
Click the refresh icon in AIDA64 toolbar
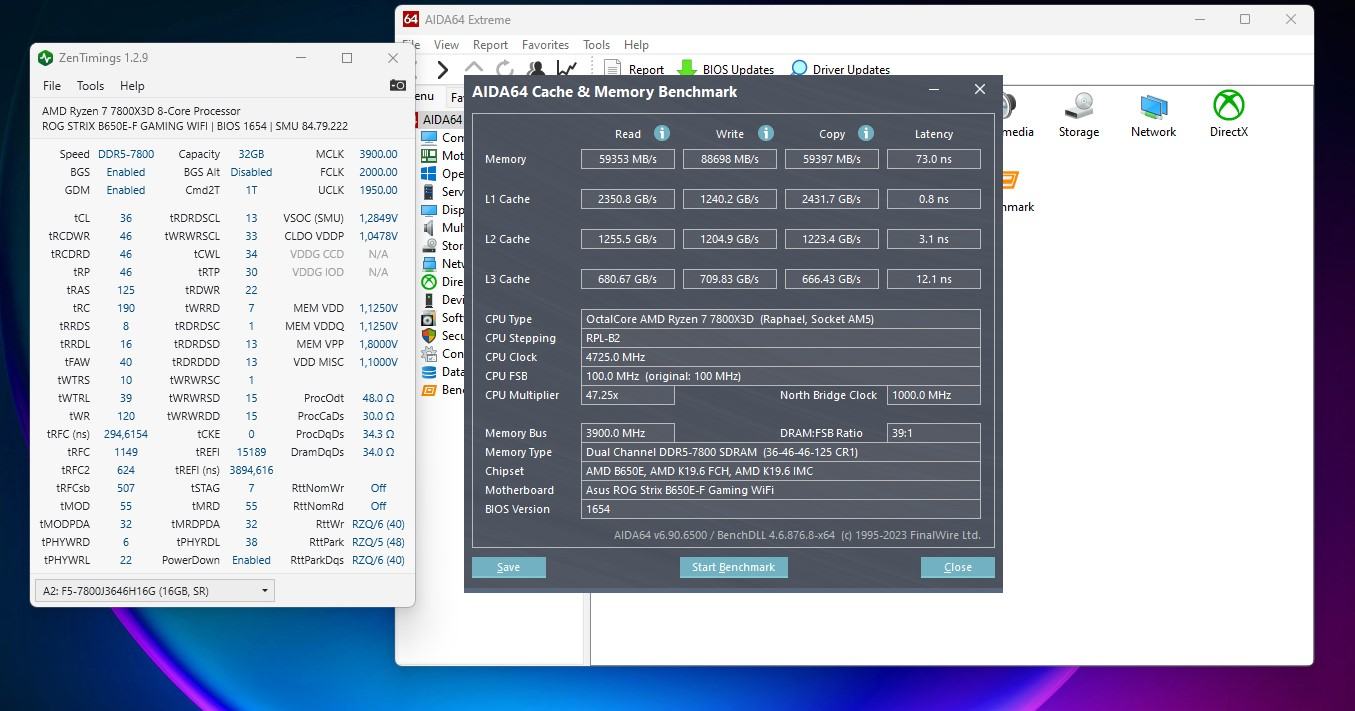505,69
